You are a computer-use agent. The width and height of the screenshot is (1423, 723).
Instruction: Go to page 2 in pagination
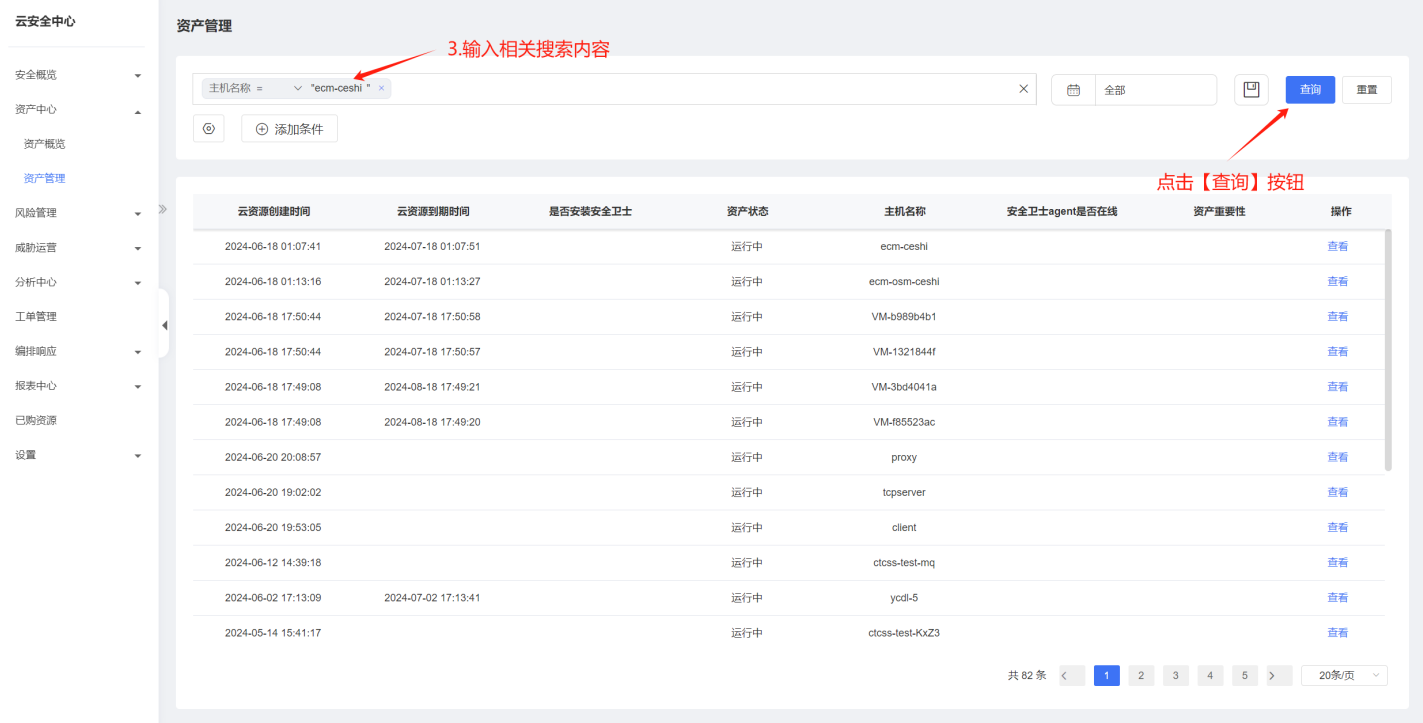pos(1141,676)
